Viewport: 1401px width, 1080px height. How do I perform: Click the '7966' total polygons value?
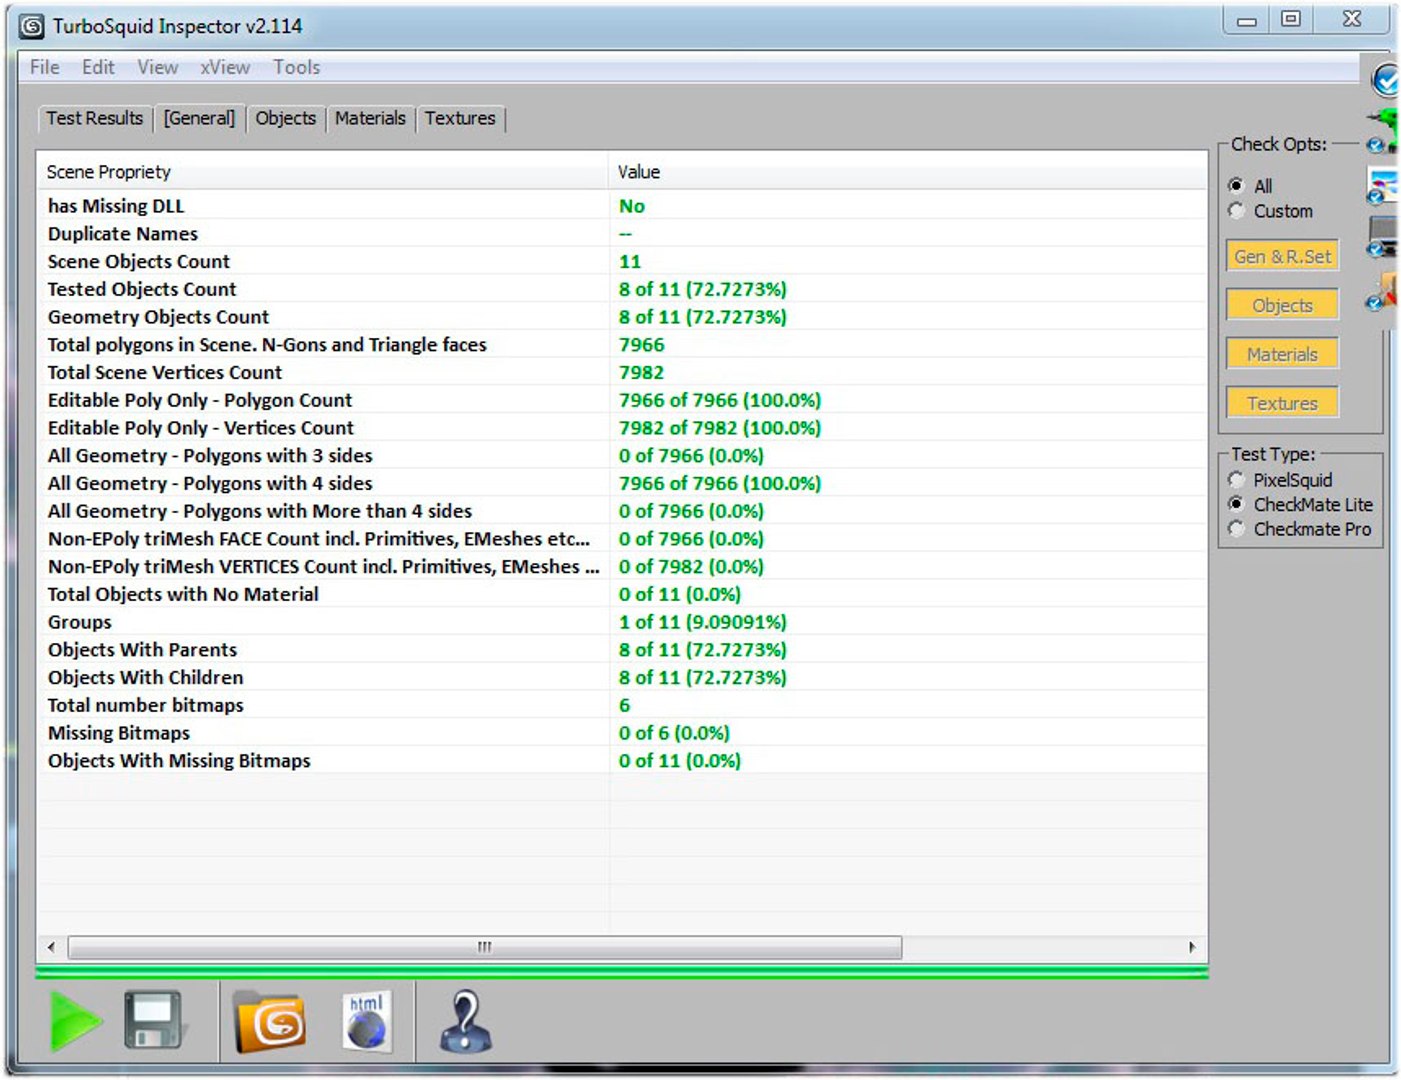coord(642,345)
